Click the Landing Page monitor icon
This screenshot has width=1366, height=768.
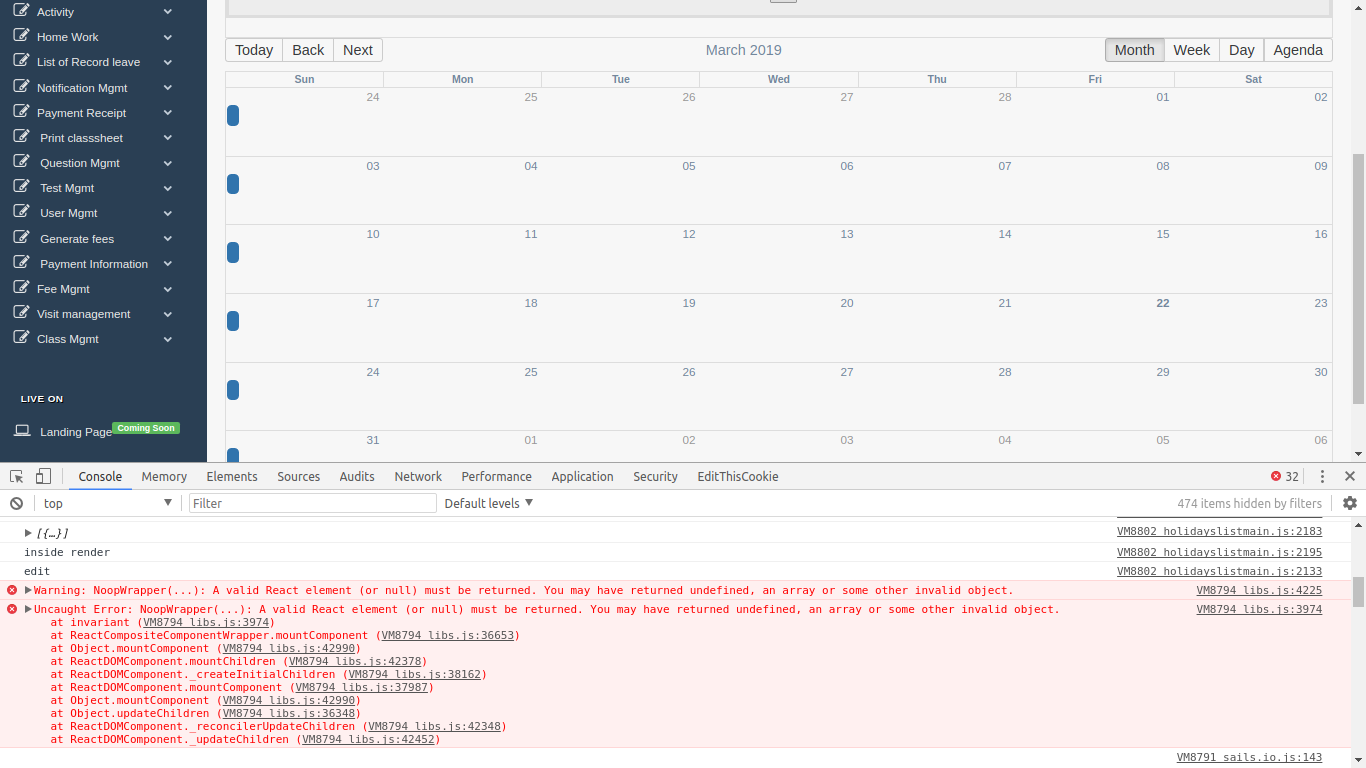coord(22,430)
